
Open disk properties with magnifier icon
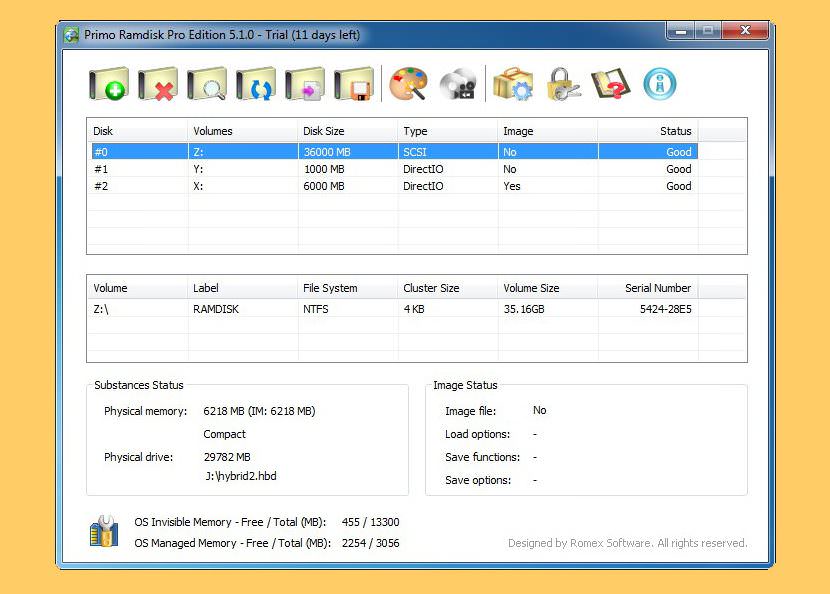point(206,84)
